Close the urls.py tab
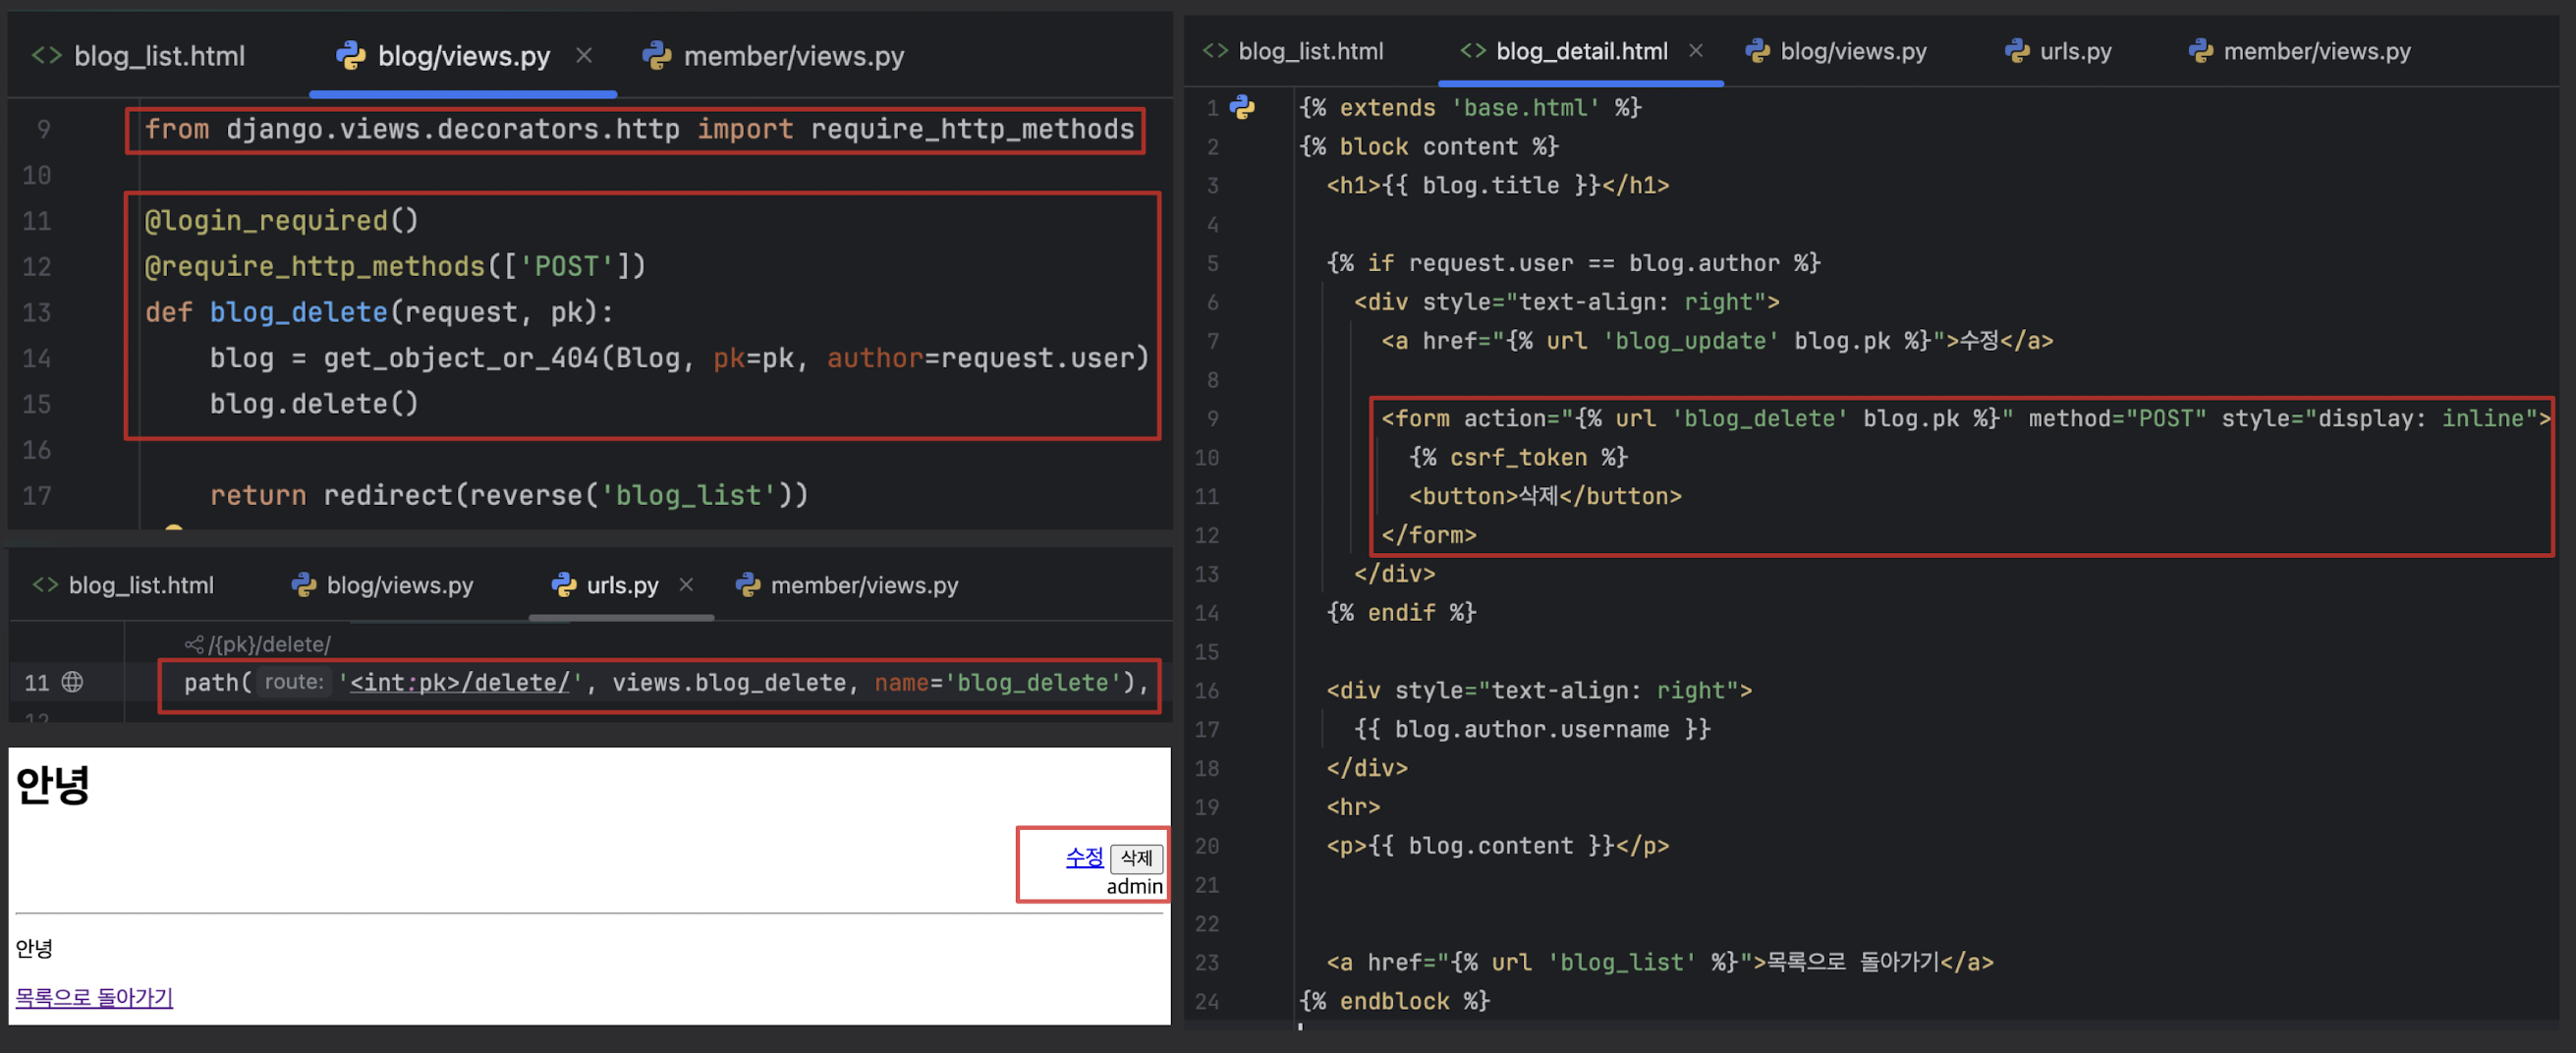Viewport: 2576px width, 1053px height. [686, 584]
